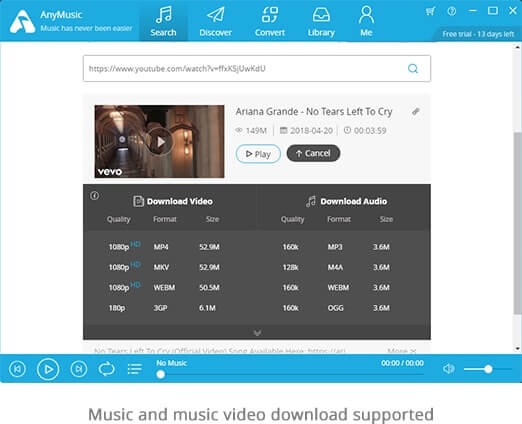Click the 00:00 / 00:00 time display
This screenshot has height=424, width=522.
[402, 363]
